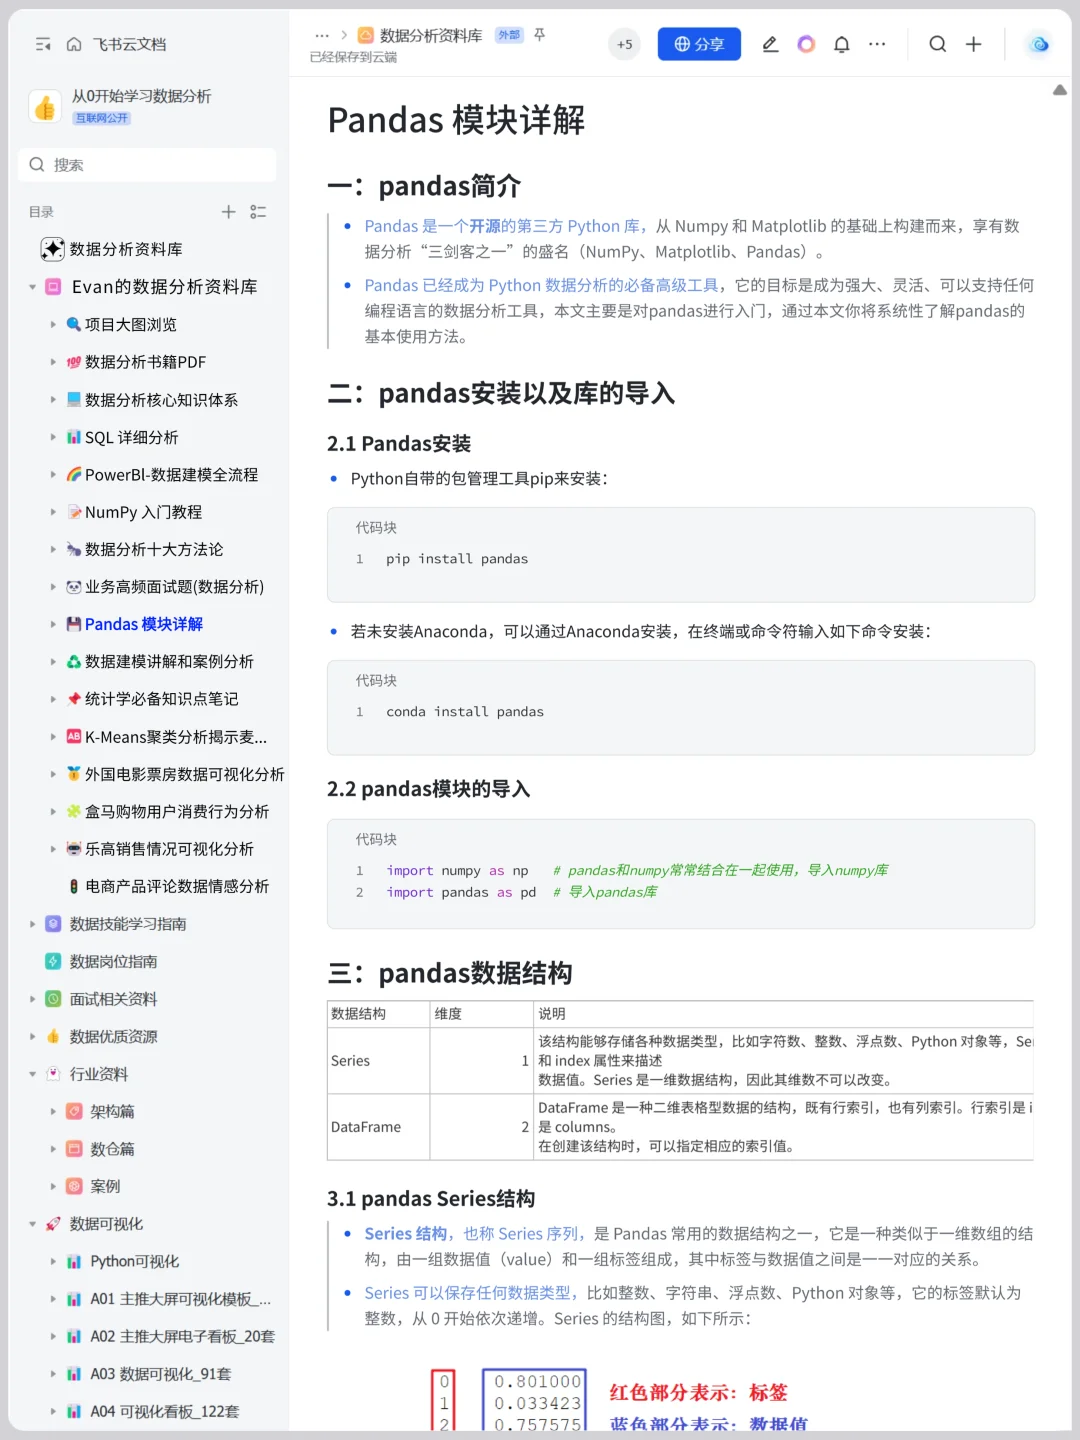
Task: Collapse the 行业资料 node
Action: [32, 1074]
